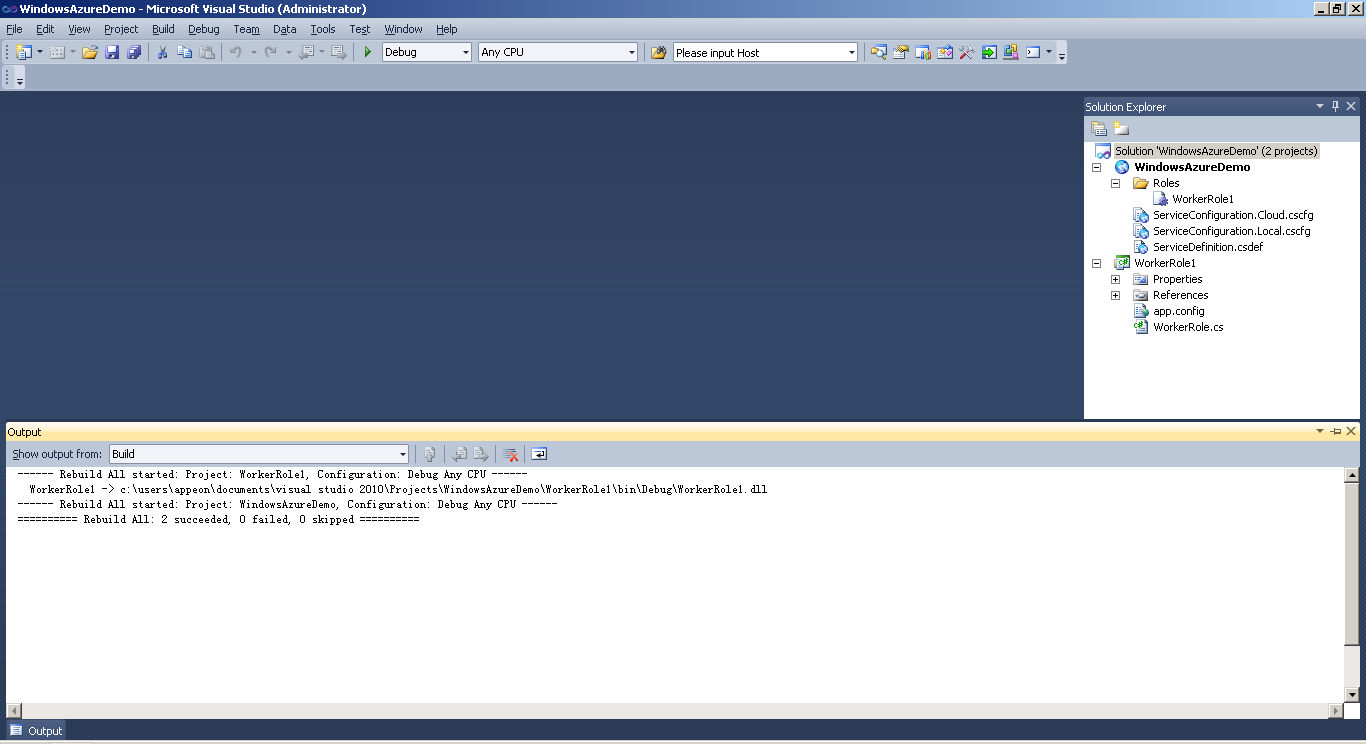The height and width of the screenshot is (744, 1366).
Task: Start debugging with green play icon
Action: point(368,52)
